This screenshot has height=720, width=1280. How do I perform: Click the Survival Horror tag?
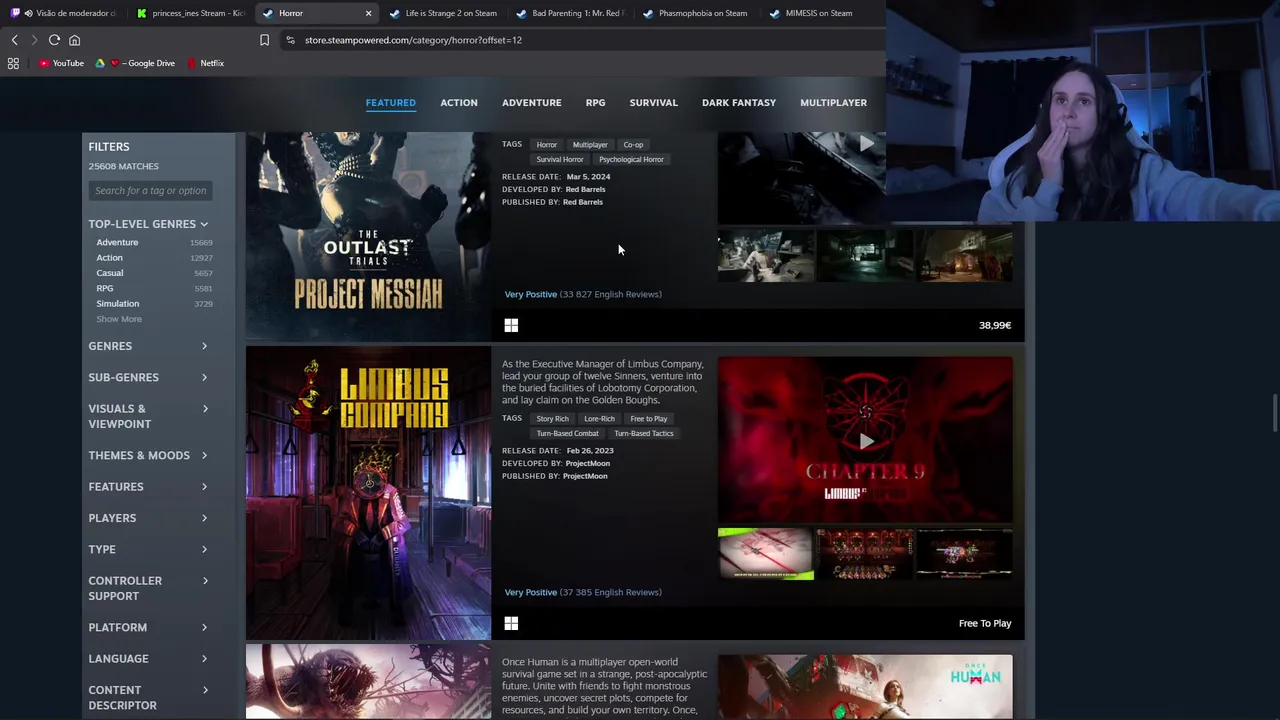(559, 159)
